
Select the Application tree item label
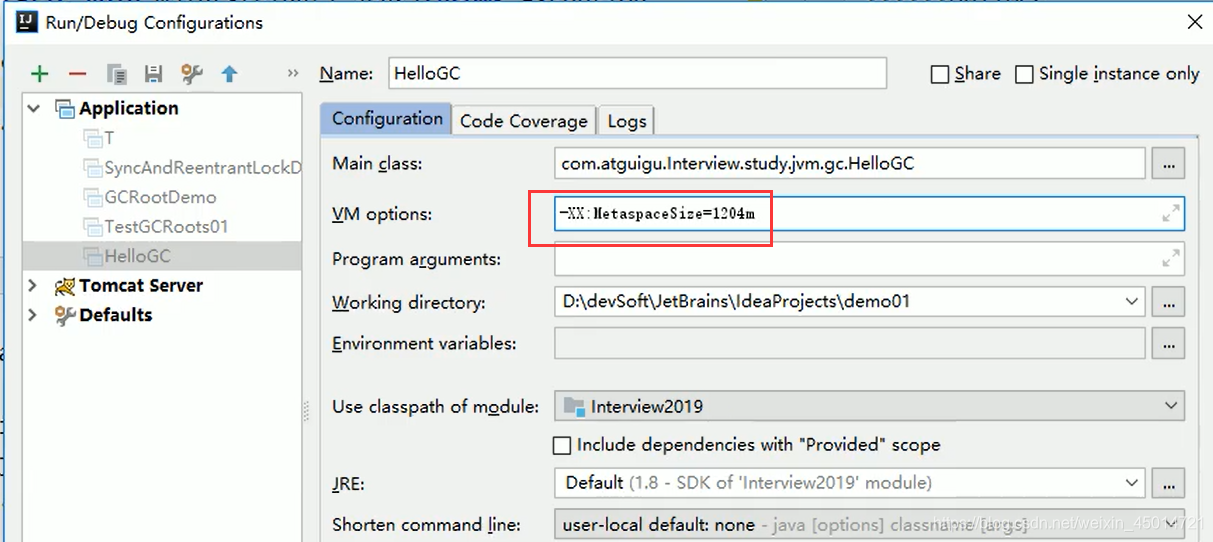pos(129,108)
